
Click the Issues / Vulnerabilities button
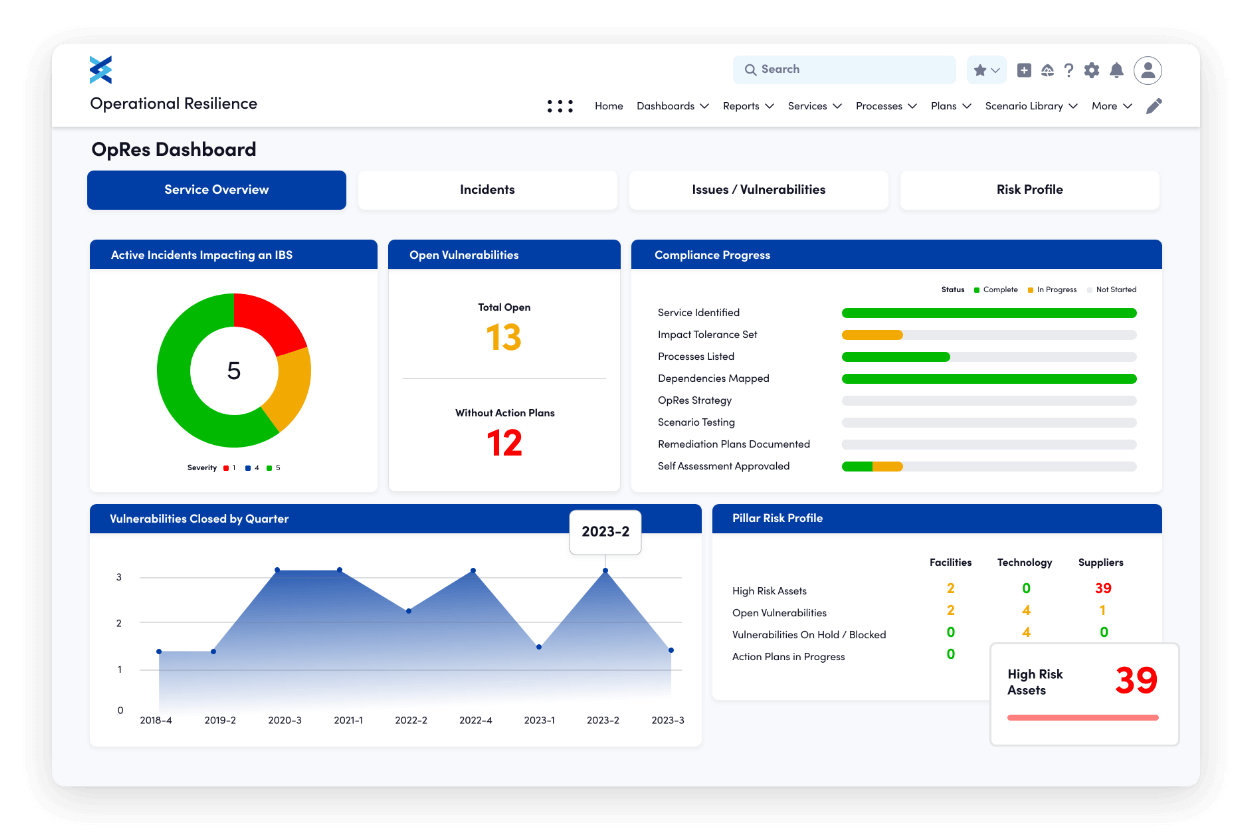click(758, 190)
